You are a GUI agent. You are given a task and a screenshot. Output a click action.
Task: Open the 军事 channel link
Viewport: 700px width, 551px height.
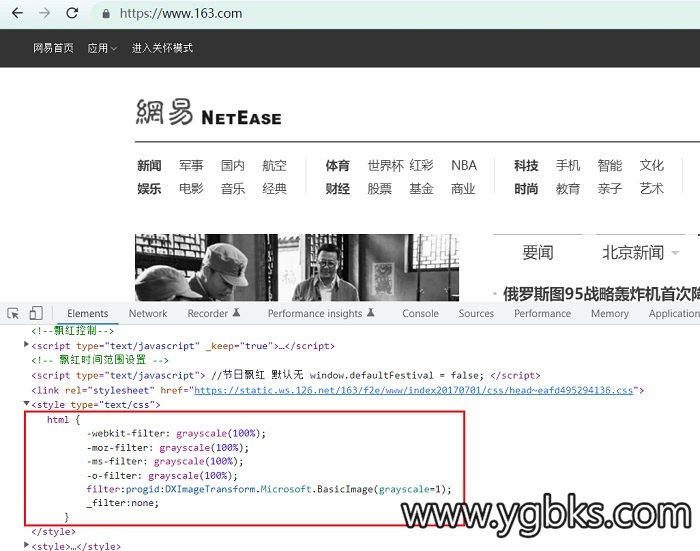point(191,166)
